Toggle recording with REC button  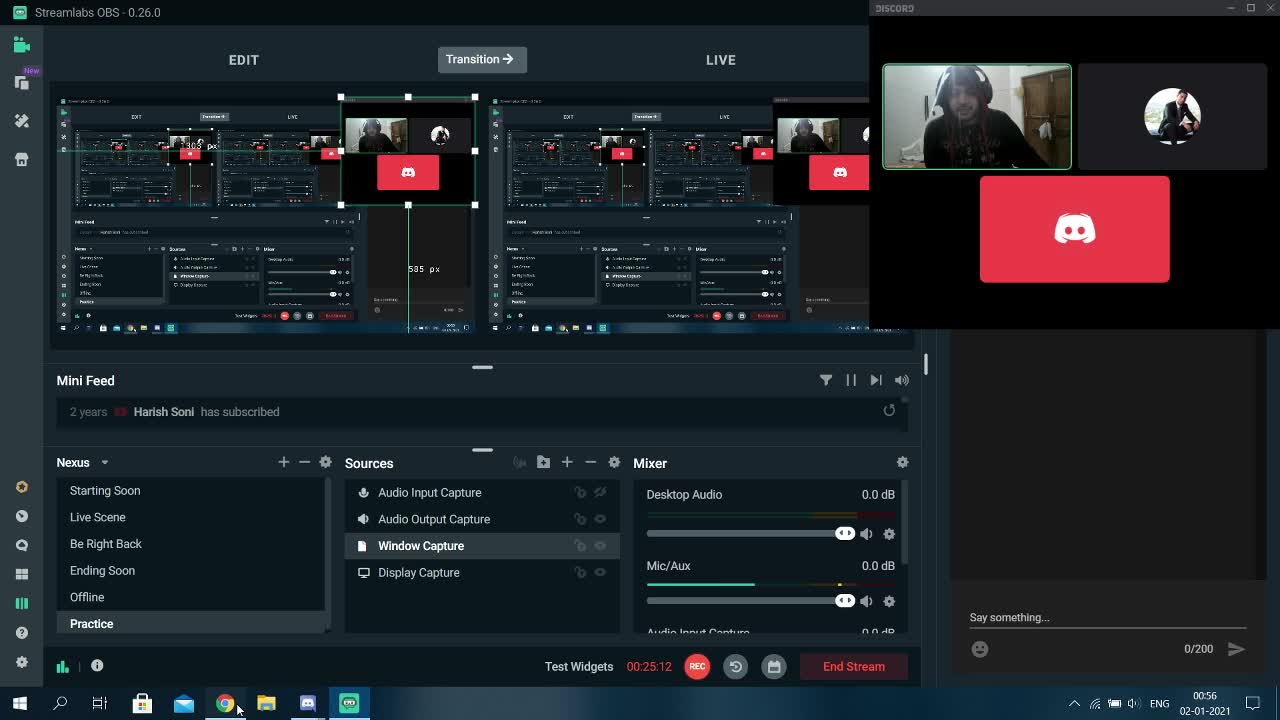697,666
